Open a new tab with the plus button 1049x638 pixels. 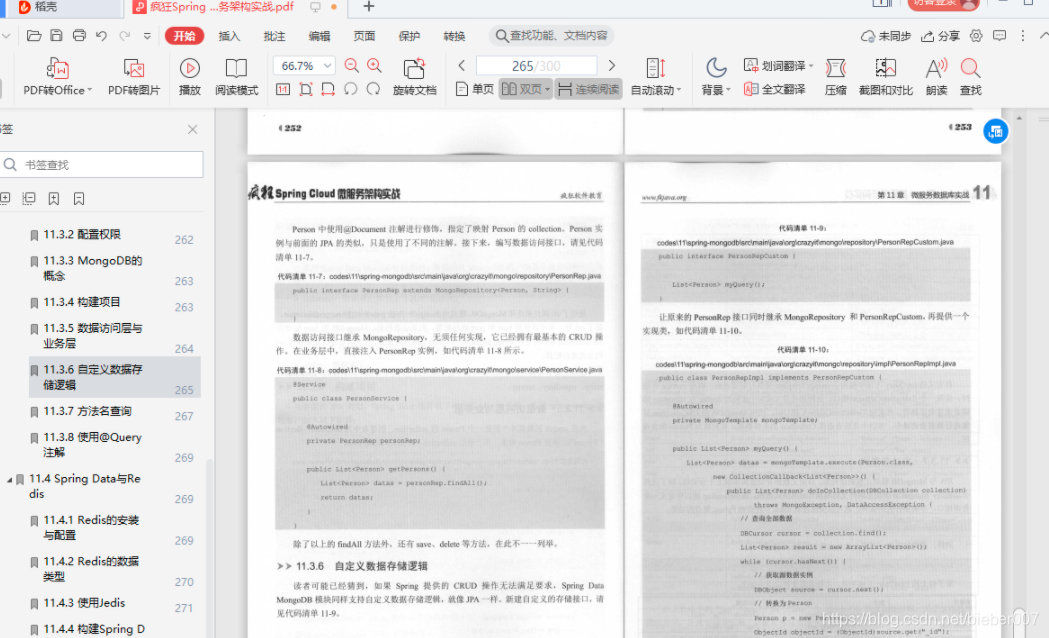[x=369, y=7]
